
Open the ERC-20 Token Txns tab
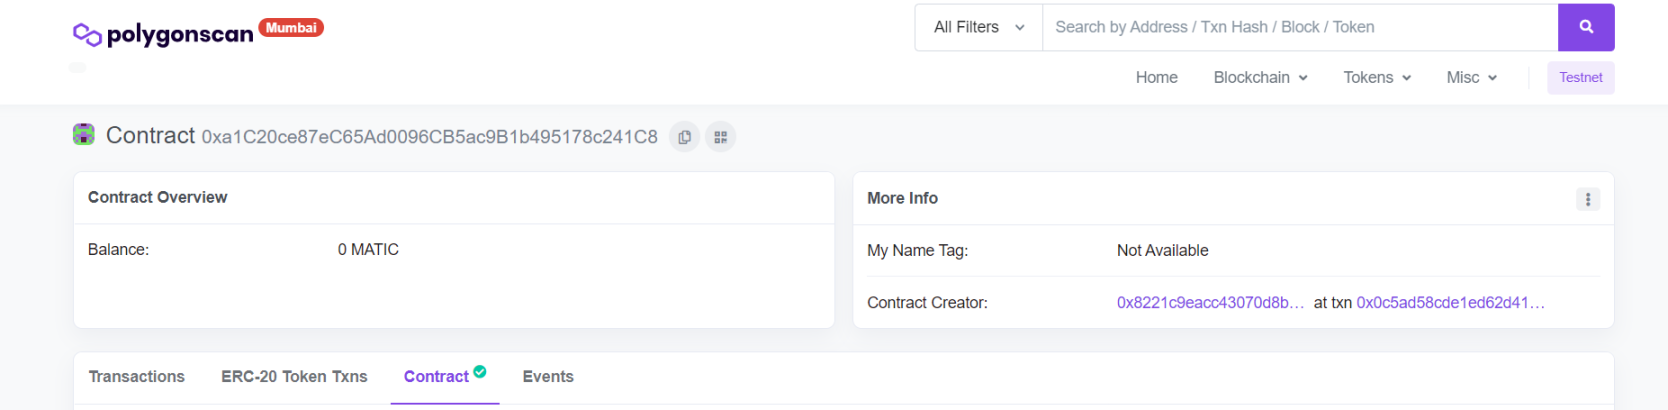pos(294,377)
